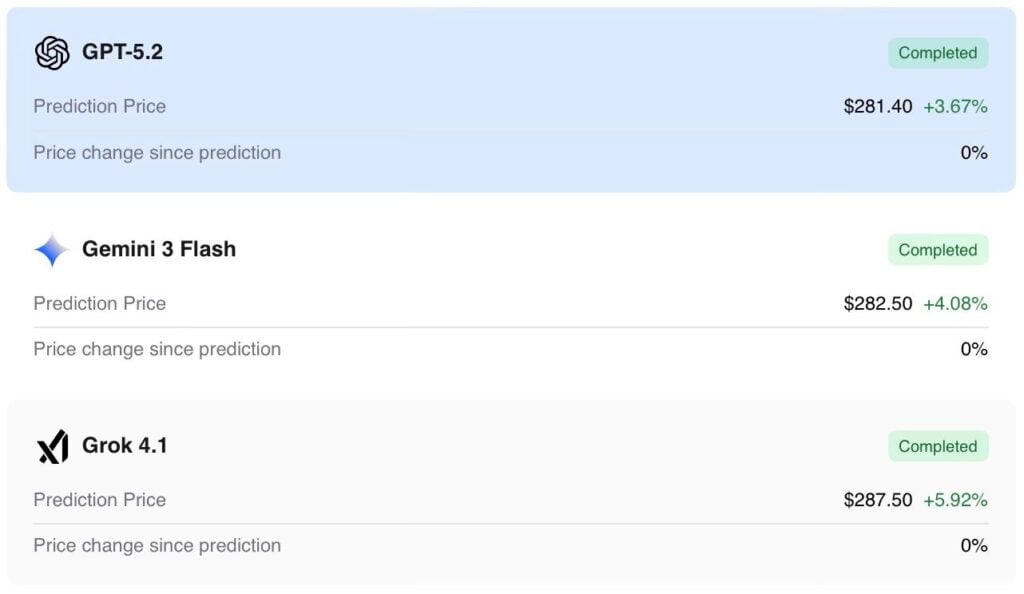The image size is (1024, 594).
Task: Click the $282.50 prediction price
Action: [878, 303]
